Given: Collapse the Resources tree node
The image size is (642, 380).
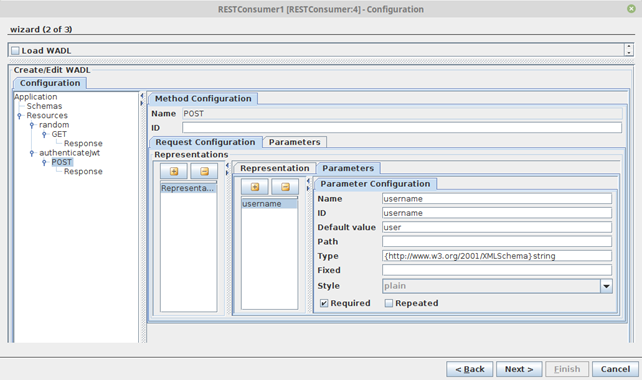Looking at the screenshot, I should click(x=19, y=116).
